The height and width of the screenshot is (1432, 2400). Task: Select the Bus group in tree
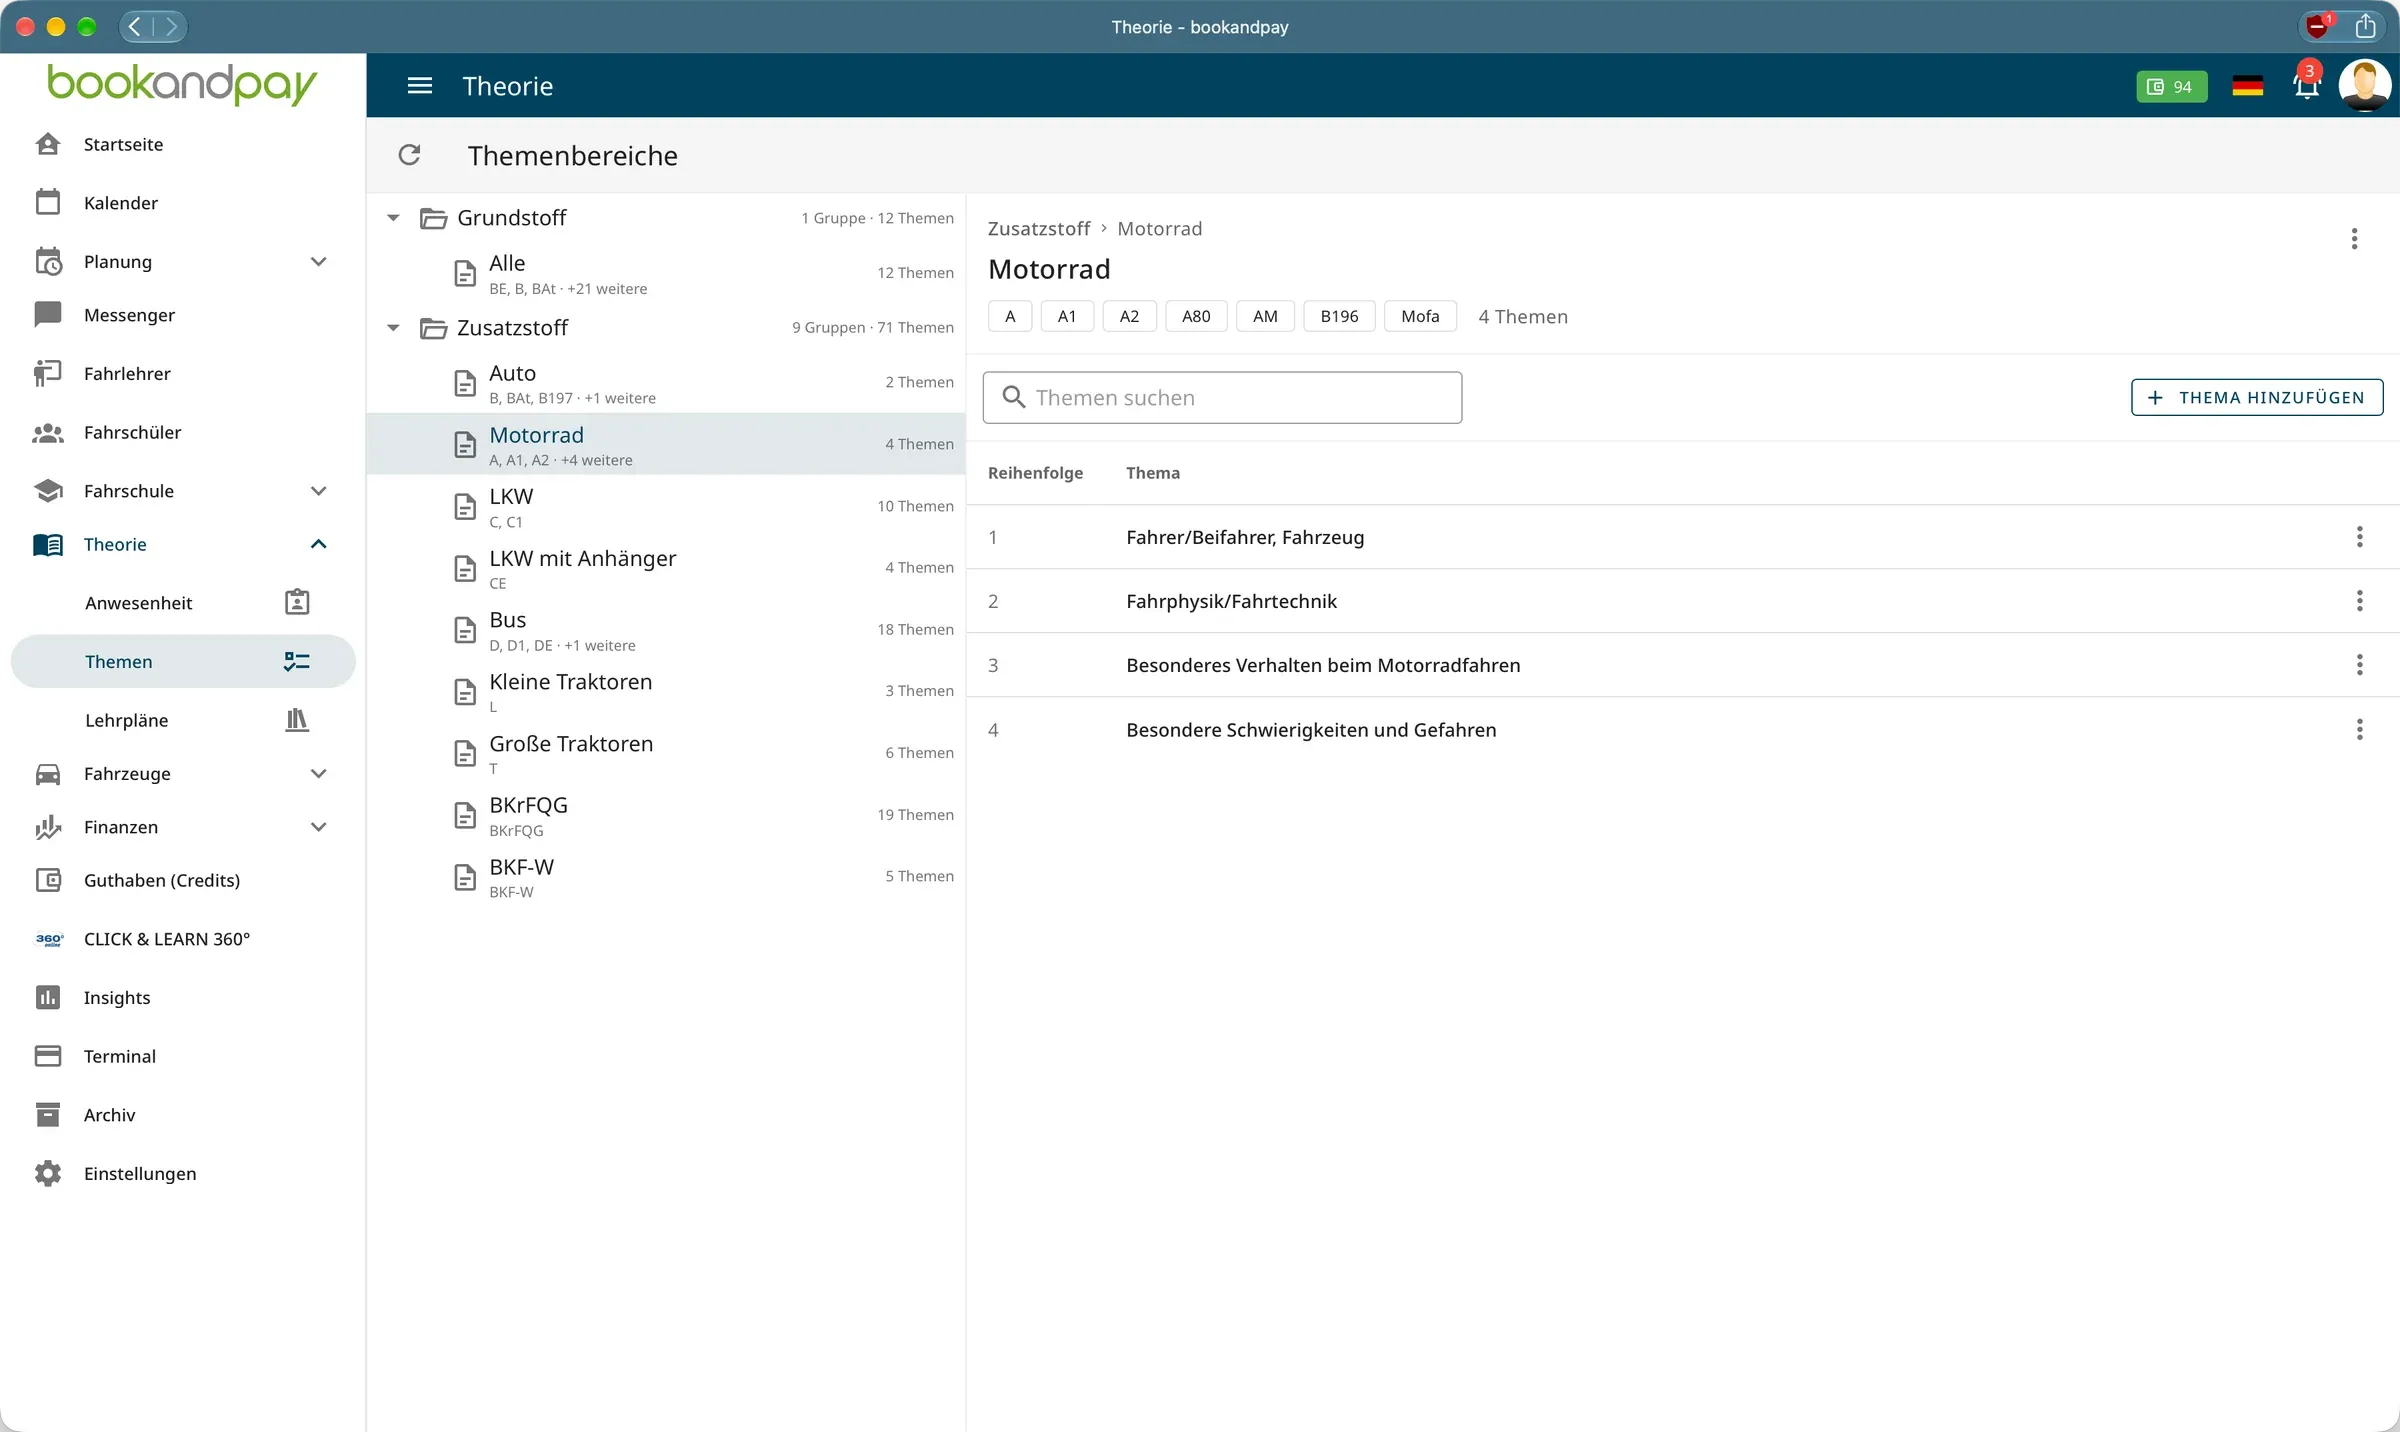[x=666, y=630]
